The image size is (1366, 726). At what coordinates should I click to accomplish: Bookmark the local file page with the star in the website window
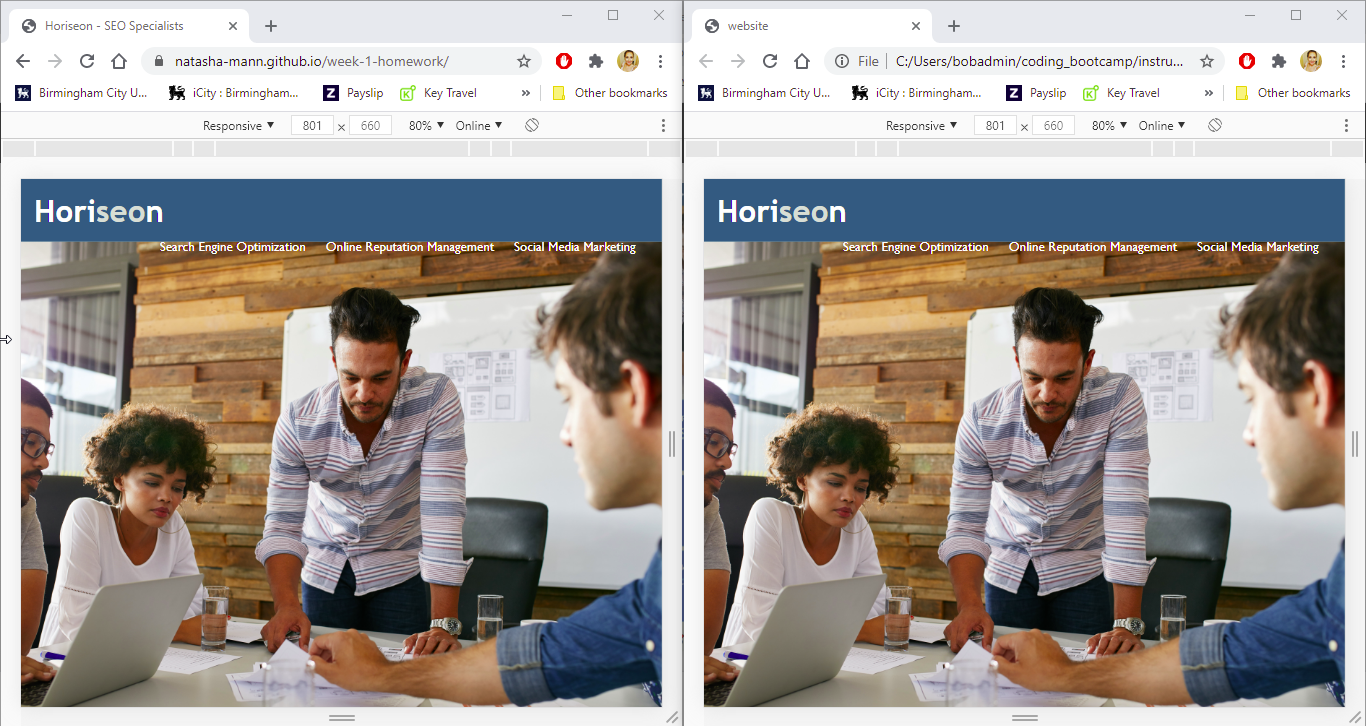[x=1207, y=61]
